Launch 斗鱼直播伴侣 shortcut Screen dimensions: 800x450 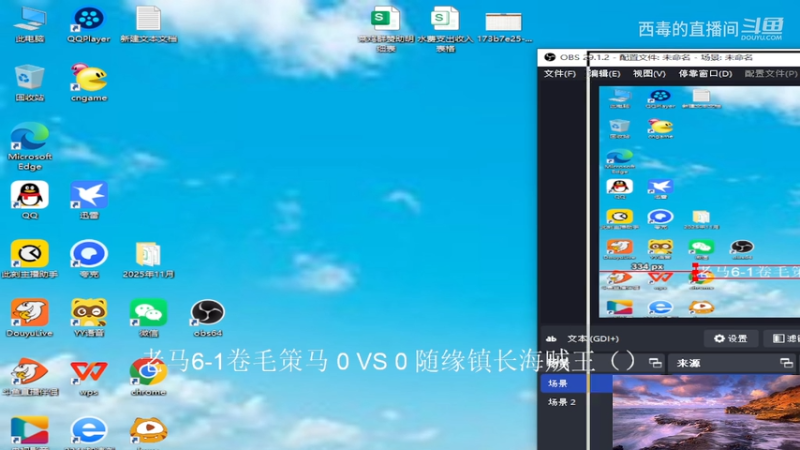30,377
